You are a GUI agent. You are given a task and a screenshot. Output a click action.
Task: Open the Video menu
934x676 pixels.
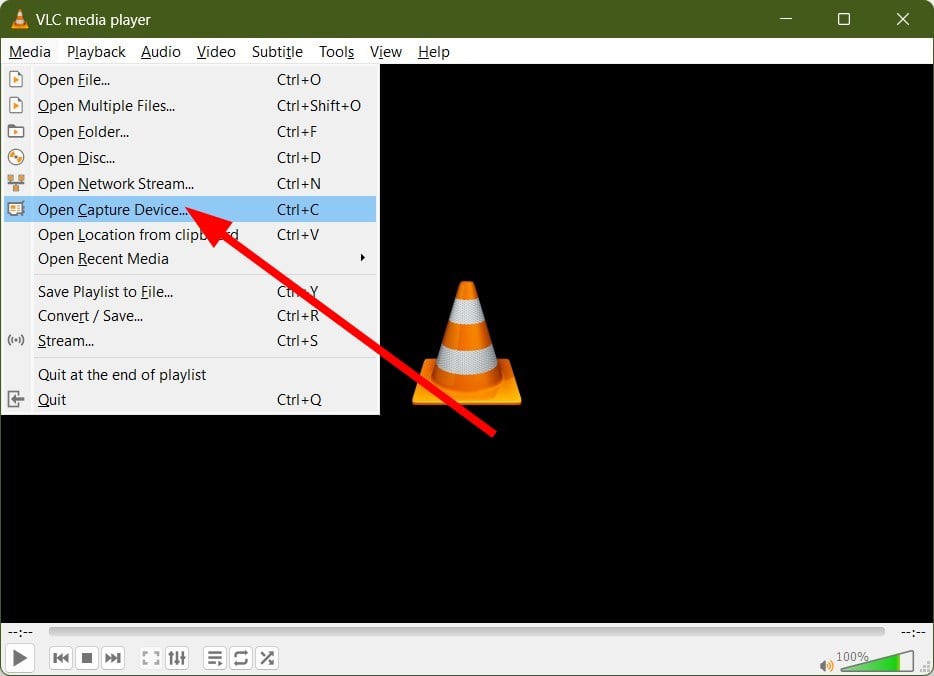coord(216,52)
